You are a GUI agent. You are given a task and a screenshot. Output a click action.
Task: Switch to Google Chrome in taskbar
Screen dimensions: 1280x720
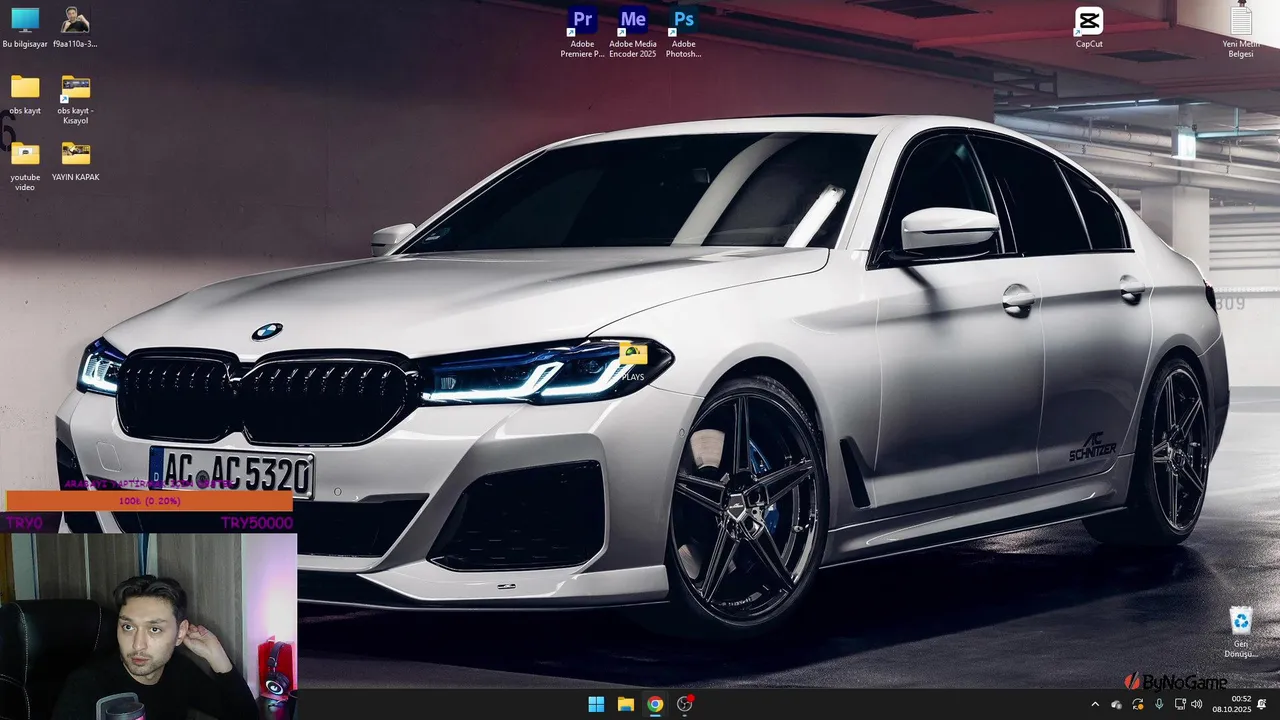[x=654, y=704]
